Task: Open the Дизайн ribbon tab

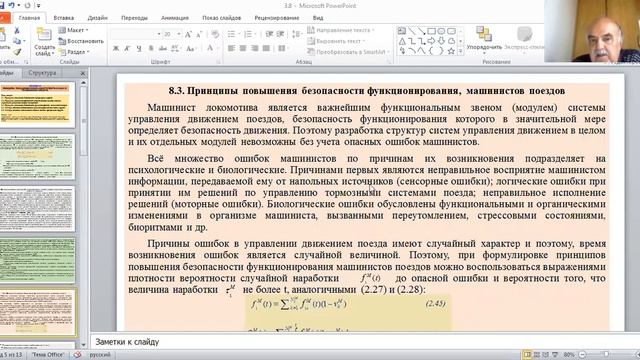Action: coord(98,18)
